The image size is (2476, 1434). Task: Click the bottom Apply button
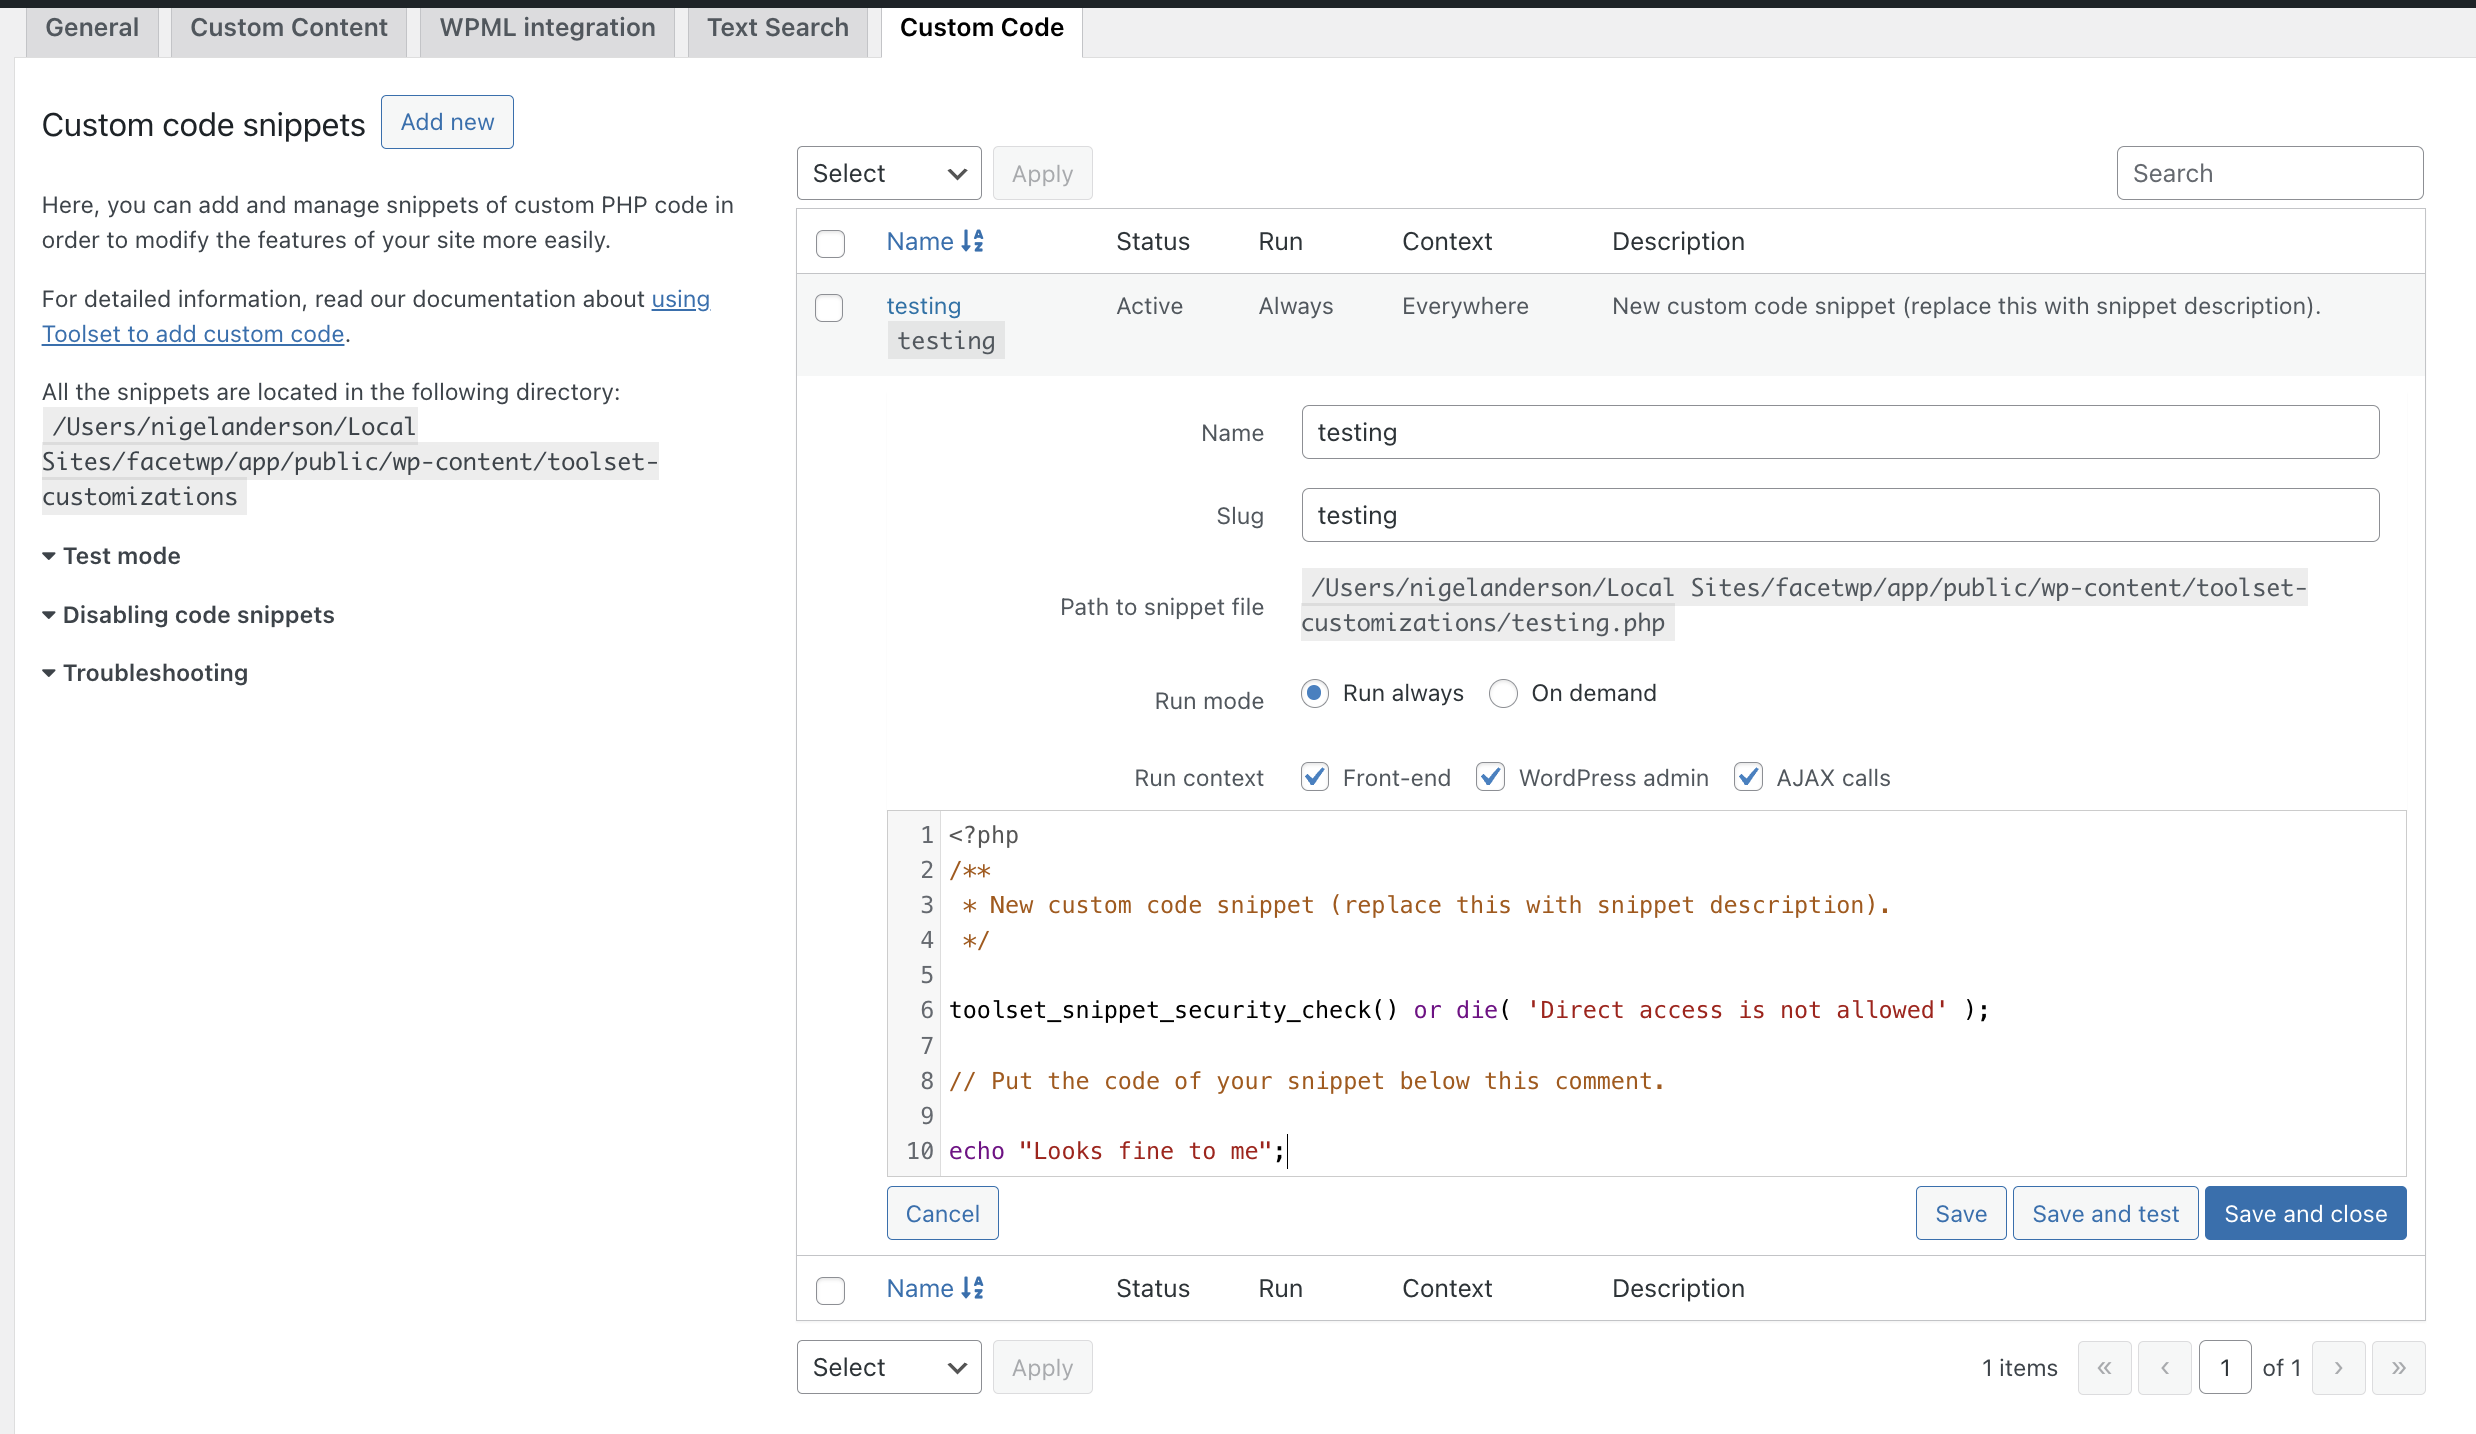click(x=1042, y=1367)
